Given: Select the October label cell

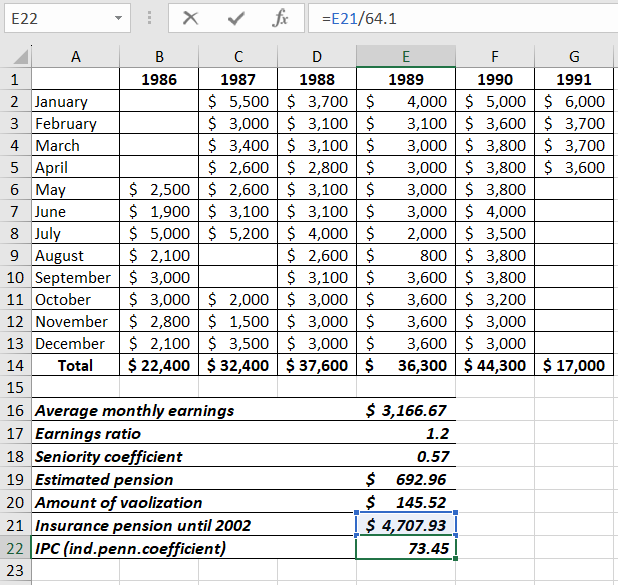Looking at the screenshot, I should 76,300.
